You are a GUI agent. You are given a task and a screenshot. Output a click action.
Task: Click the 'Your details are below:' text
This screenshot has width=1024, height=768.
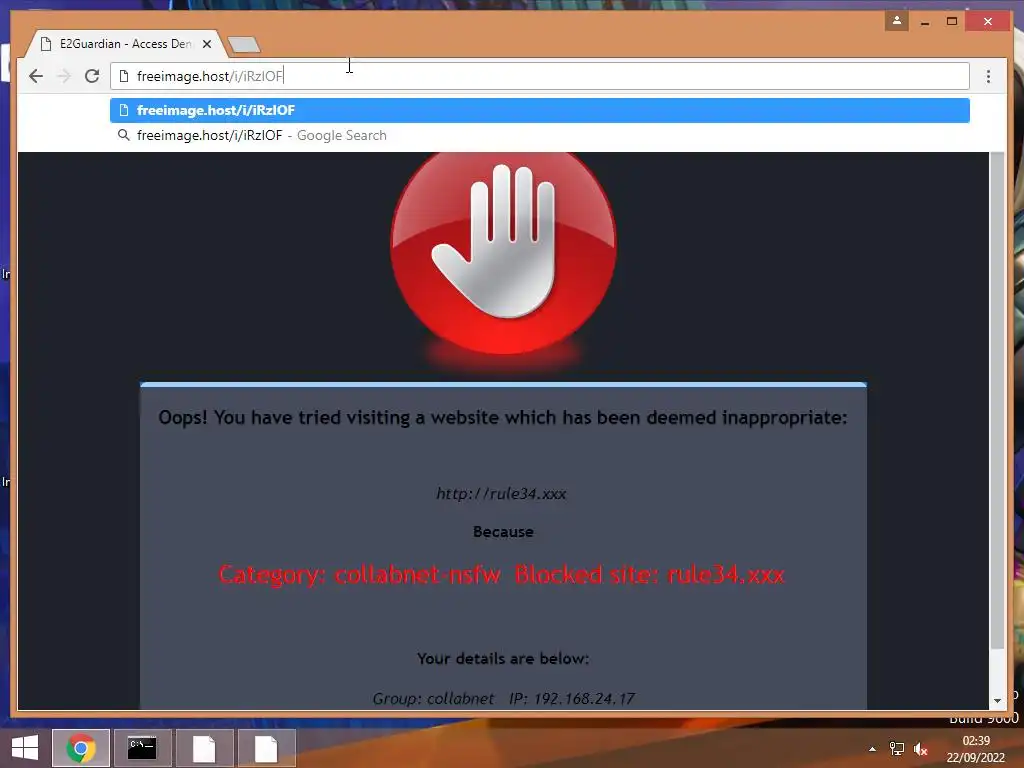click(x=503, y=658)
